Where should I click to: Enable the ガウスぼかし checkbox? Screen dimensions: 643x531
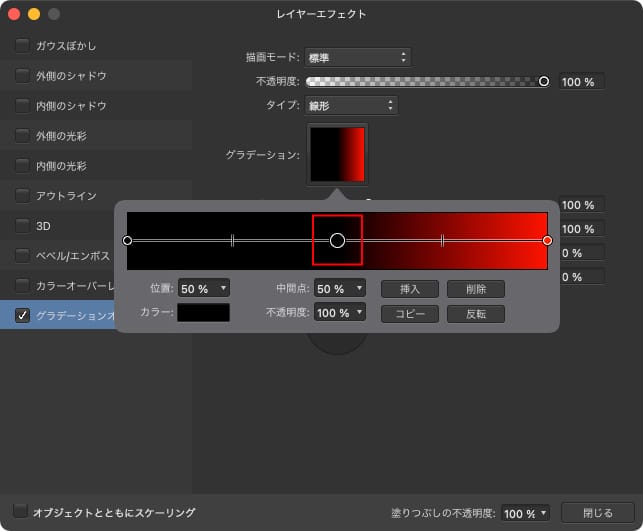[x=22, y=46]
